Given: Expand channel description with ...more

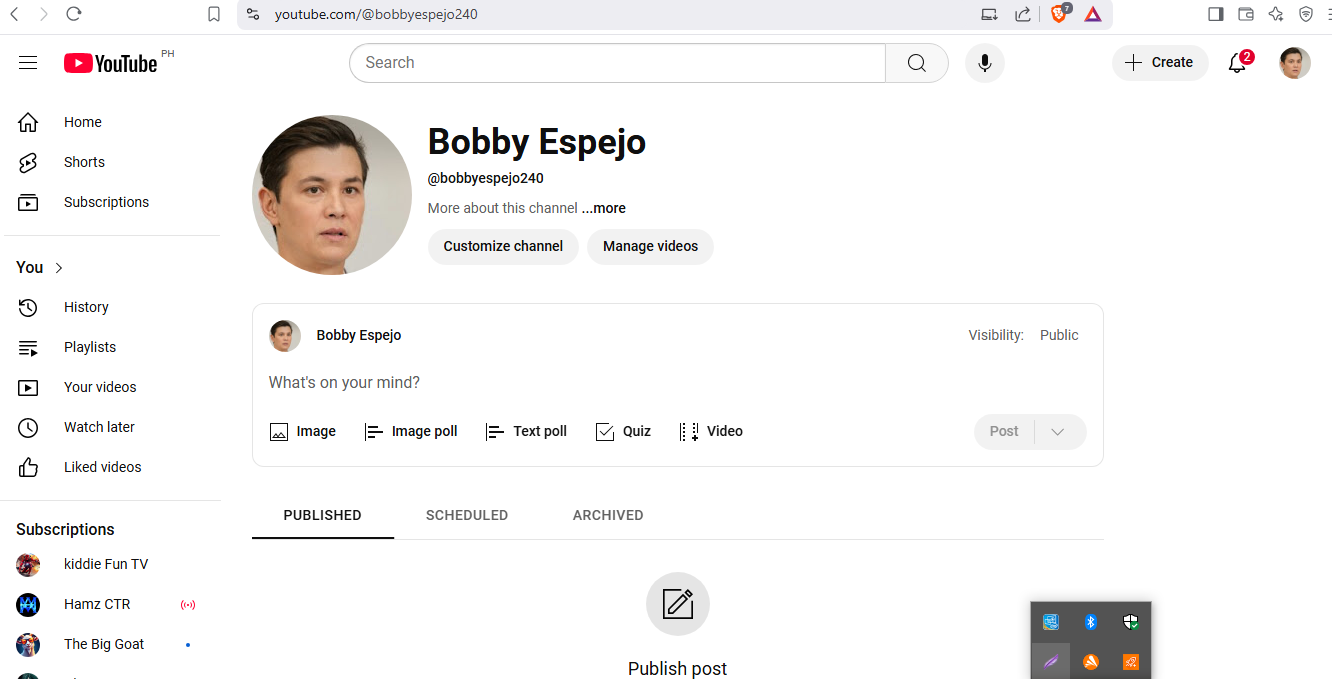Looking at the screenshot, I should tap(604, 209).
